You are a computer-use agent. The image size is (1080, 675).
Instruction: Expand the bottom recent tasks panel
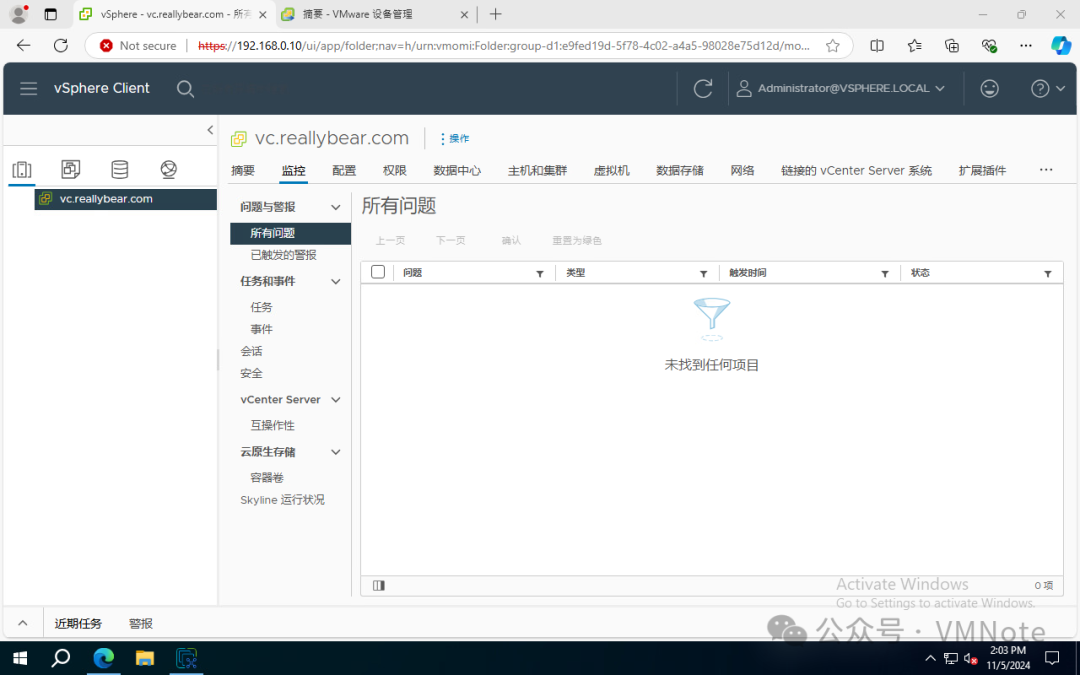click(x=23, y=623)
